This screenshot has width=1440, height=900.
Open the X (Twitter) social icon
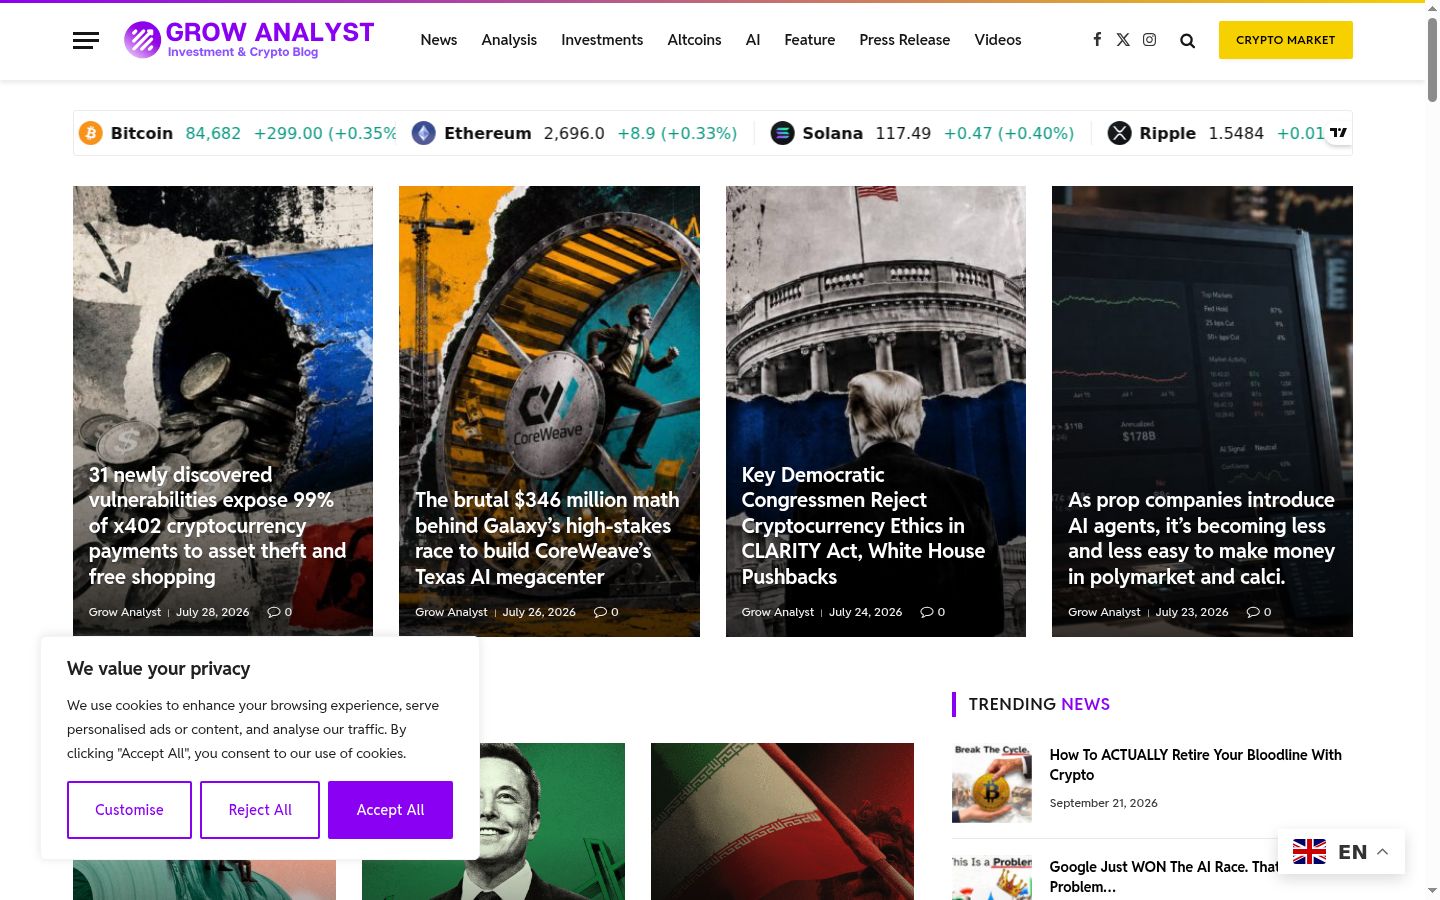coord(1123,40)
